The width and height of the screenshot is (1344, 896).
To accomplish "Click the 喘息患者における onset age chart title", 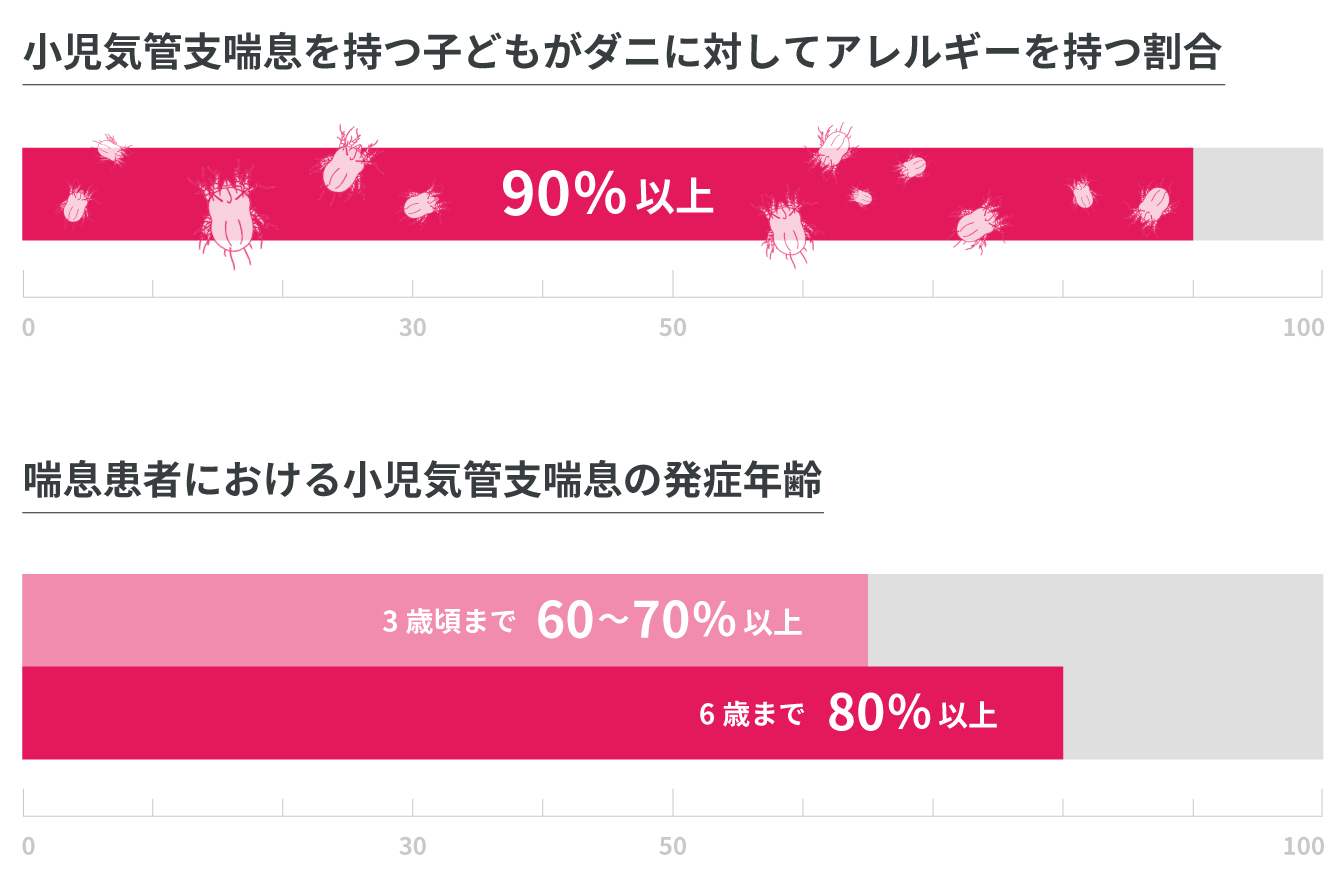I will coord(422,482).
